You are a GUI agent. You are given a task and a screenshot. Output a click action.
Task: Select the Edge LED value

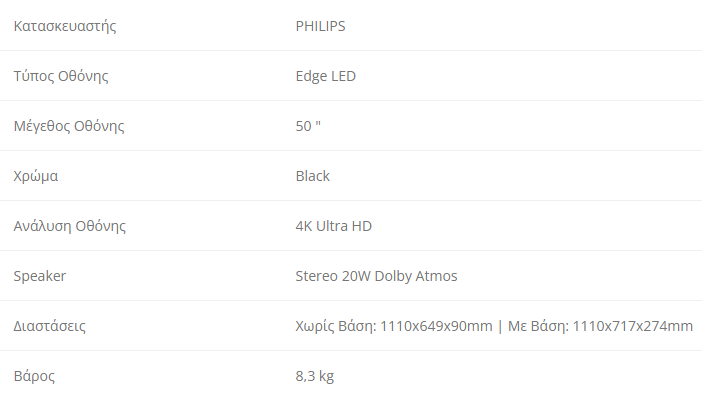(x=325, y=76)
